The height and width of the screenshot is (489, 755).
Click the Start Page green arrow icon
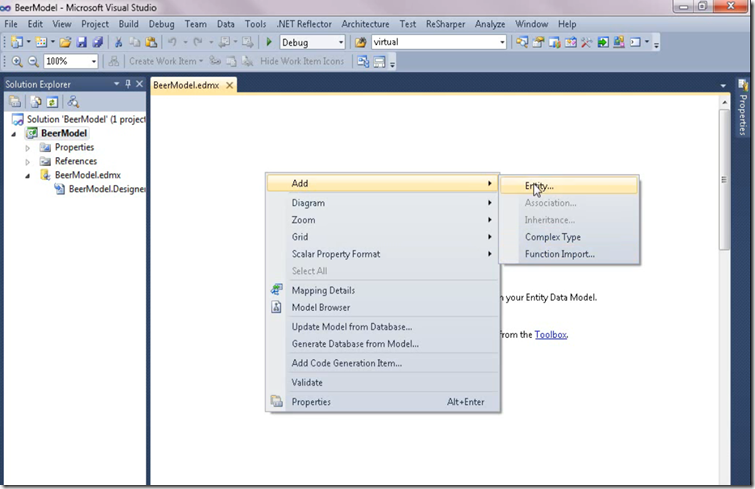(x=603, y=42)
